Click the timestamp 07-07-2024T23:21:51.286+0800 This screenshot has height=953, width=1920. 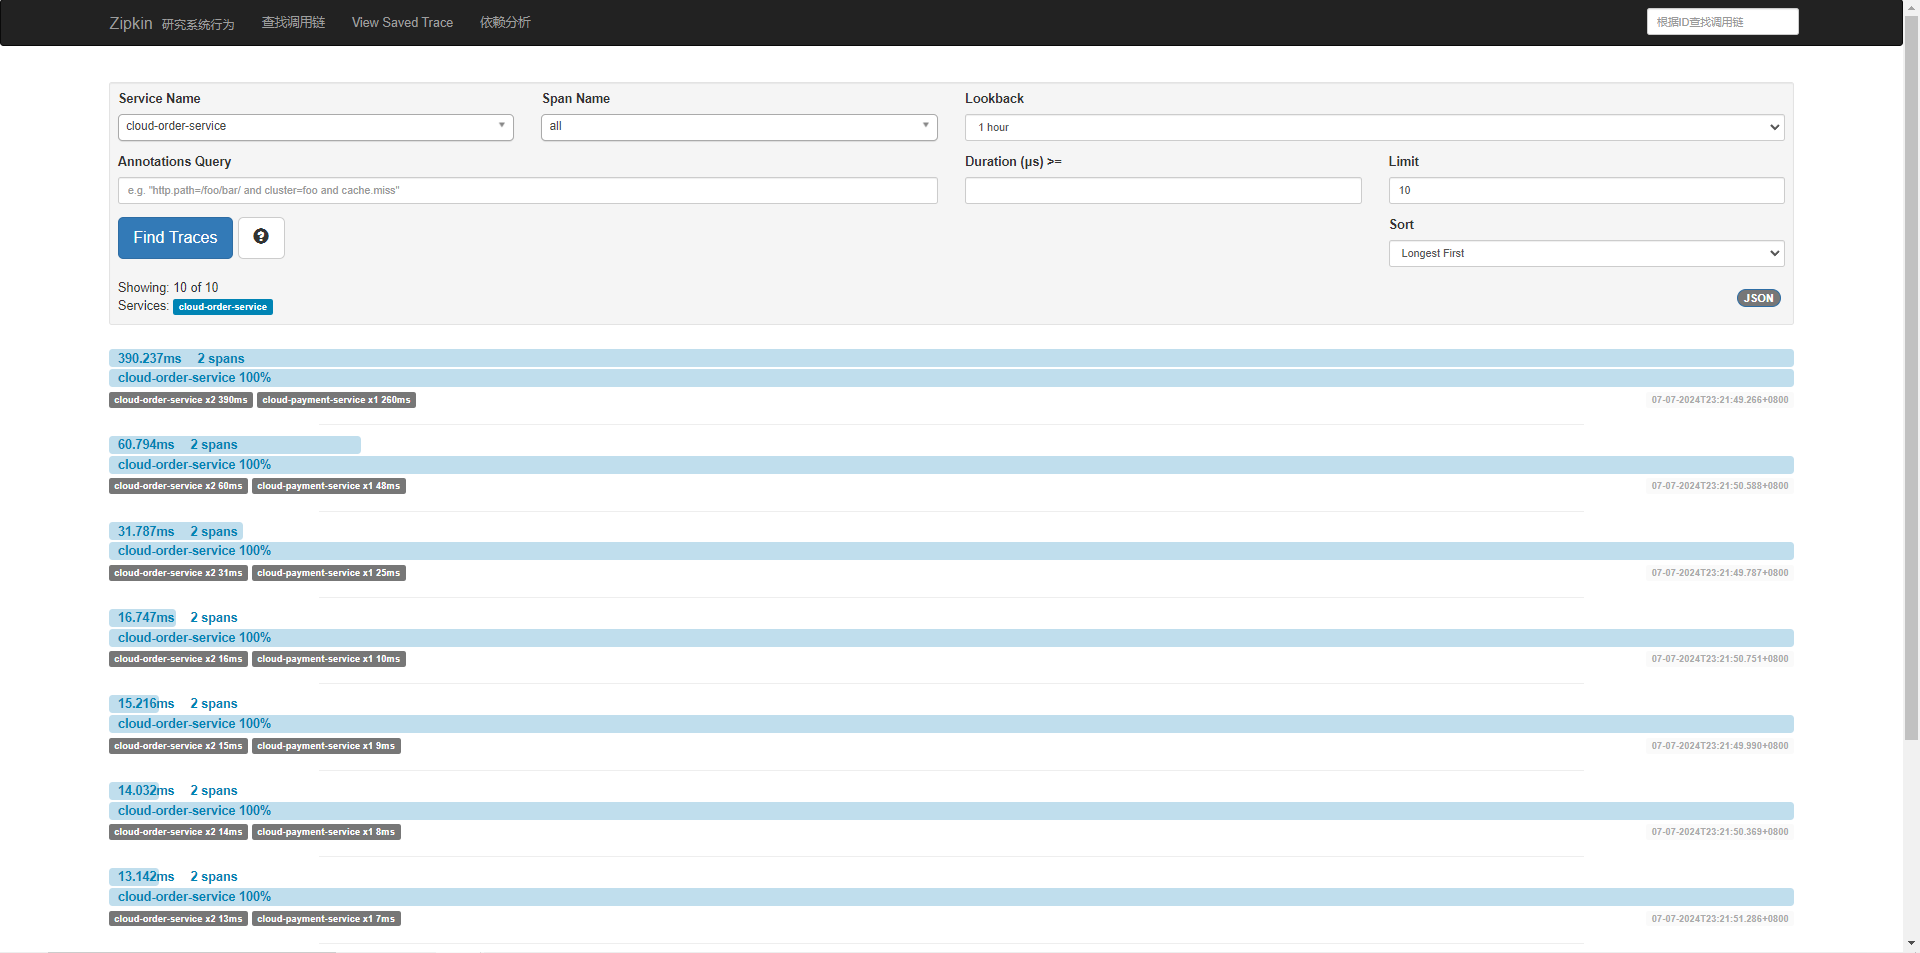pos(1720,919)
